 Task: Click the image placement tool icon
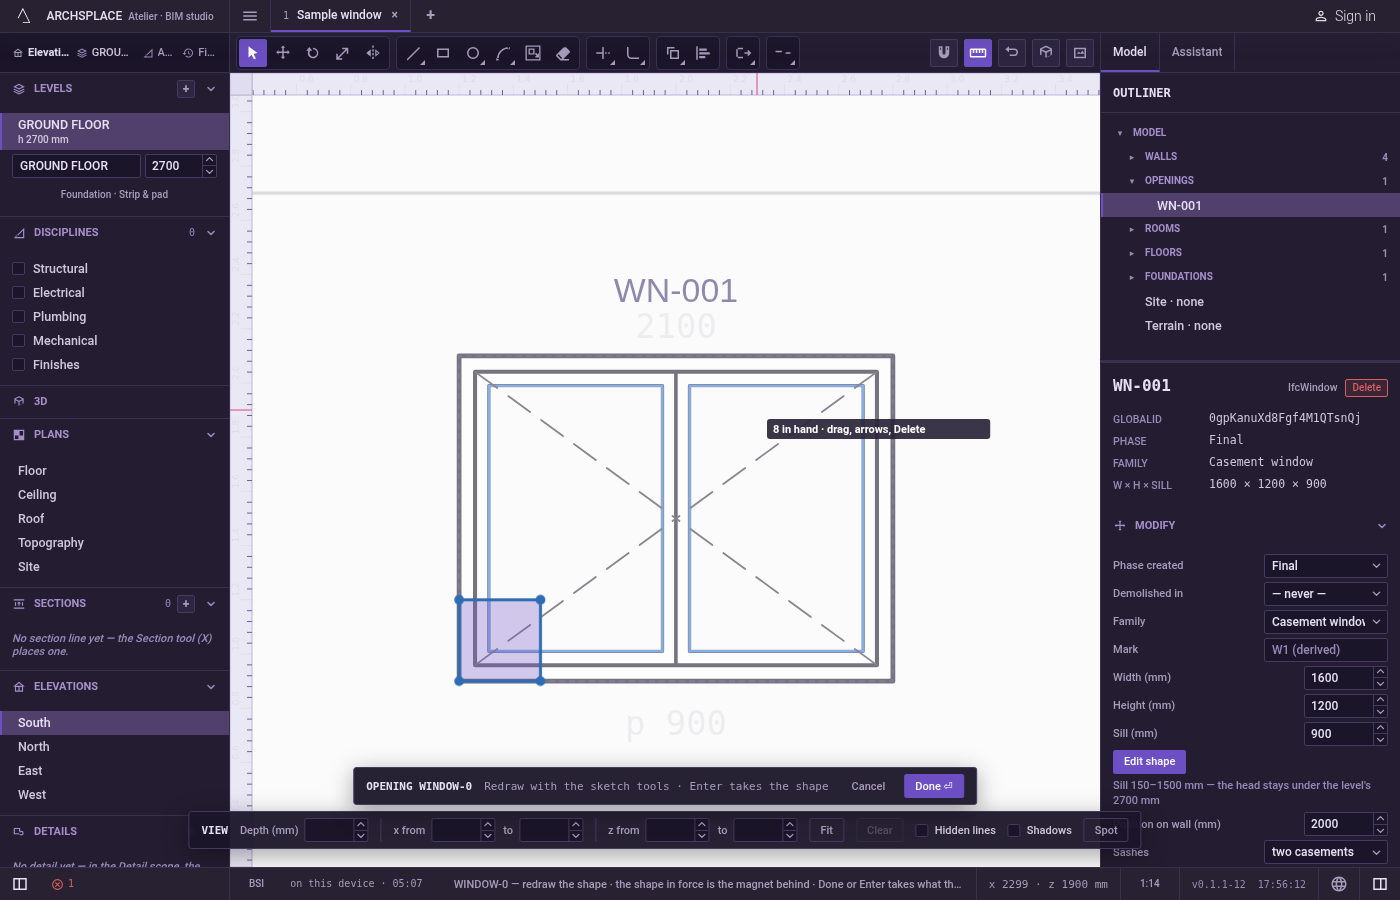point(533,53)
